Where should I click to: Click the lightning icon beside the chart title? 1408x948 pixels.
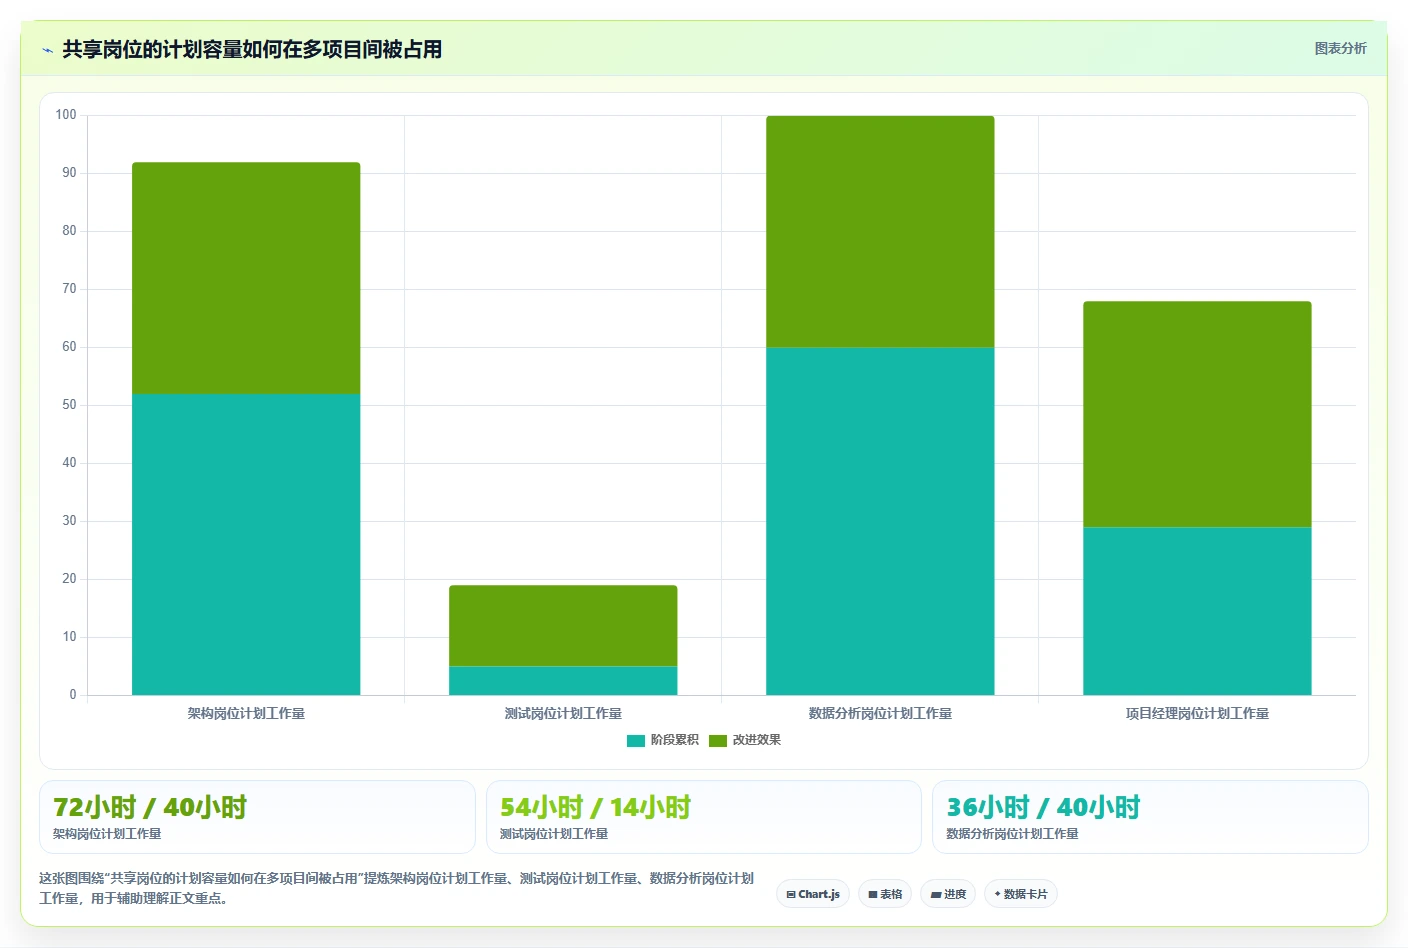47,50
